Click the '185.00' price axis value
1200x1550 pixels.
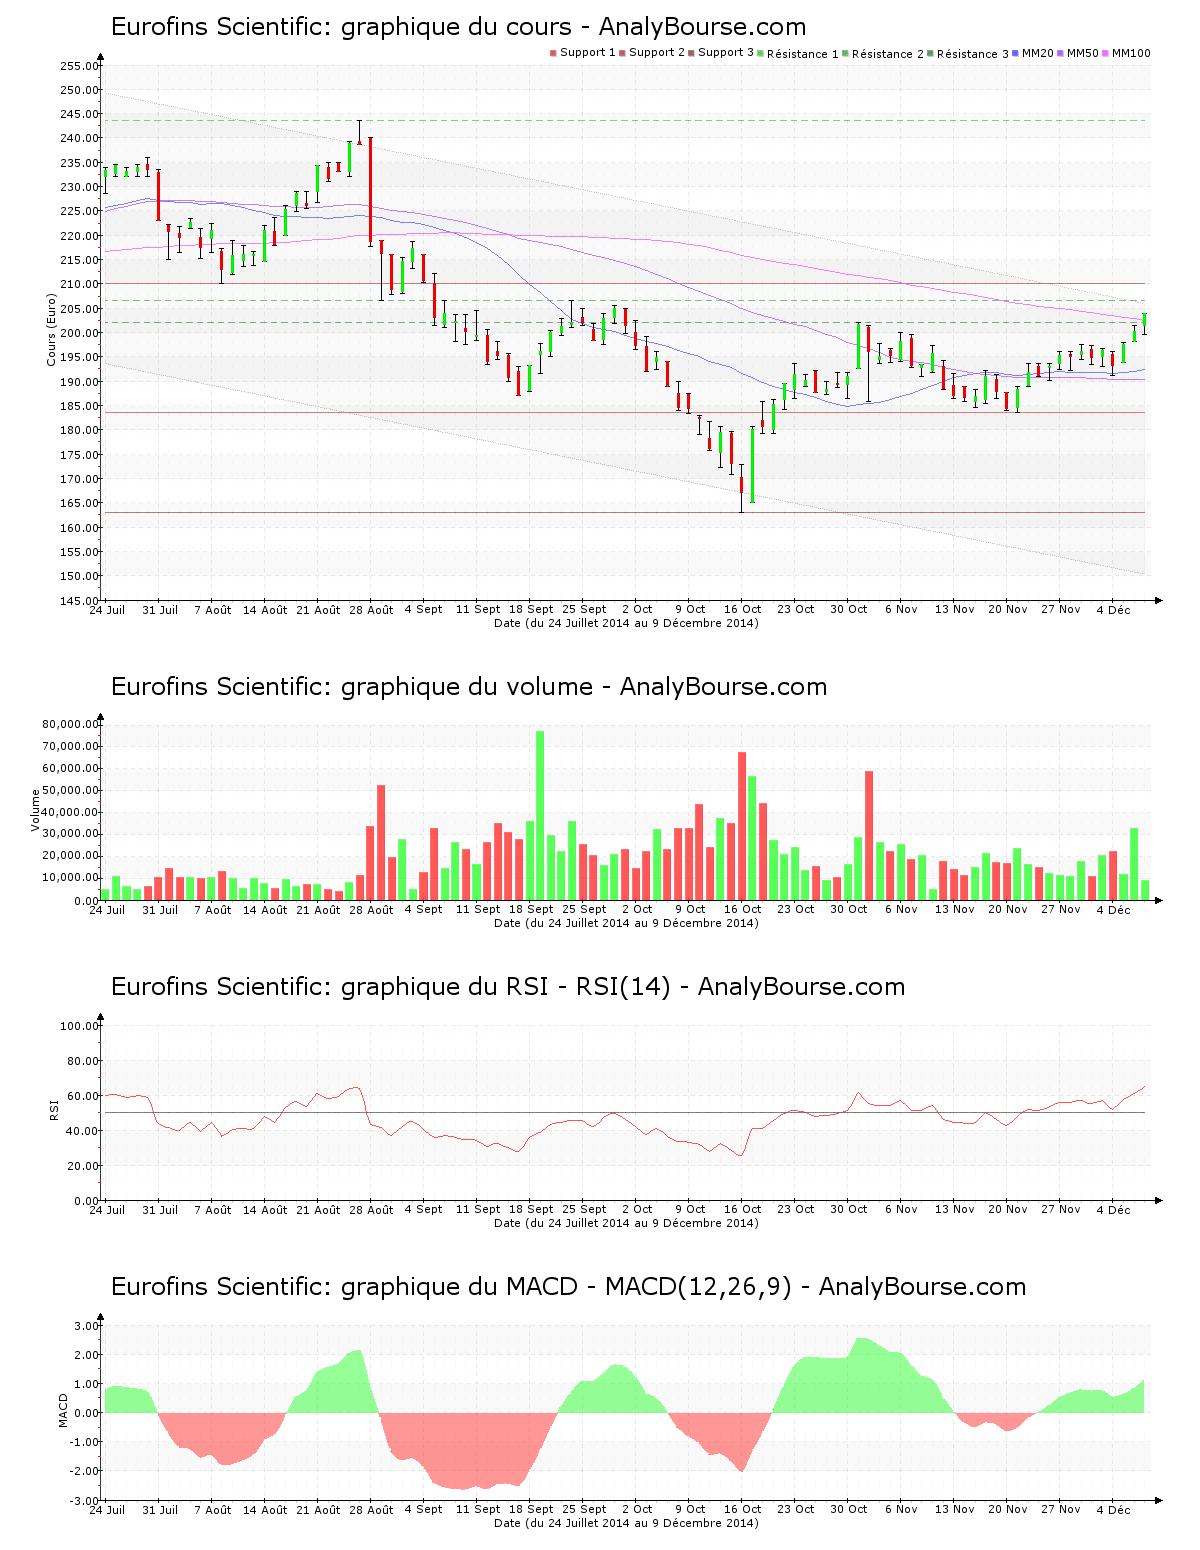[79, 406]
